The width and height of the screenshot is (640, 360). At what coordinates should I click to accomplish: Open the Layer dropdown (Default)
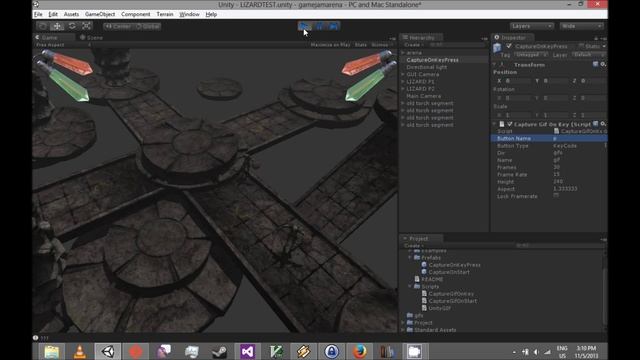click(589, 55)
